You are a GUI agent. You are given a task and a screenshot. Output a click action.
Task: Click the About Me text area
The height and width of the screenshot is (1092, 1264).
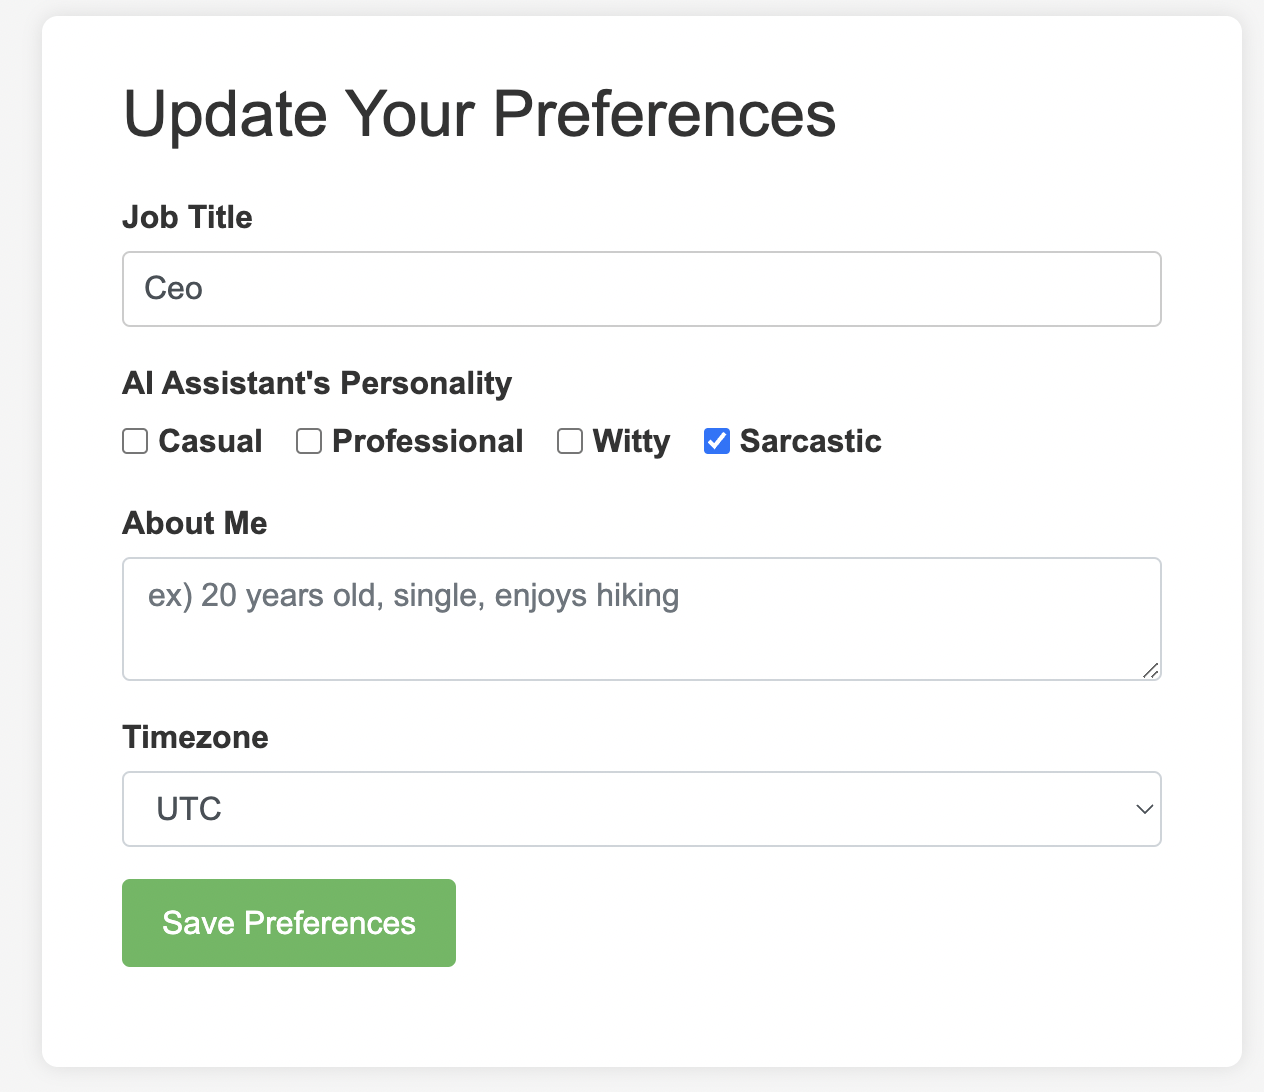641,618
